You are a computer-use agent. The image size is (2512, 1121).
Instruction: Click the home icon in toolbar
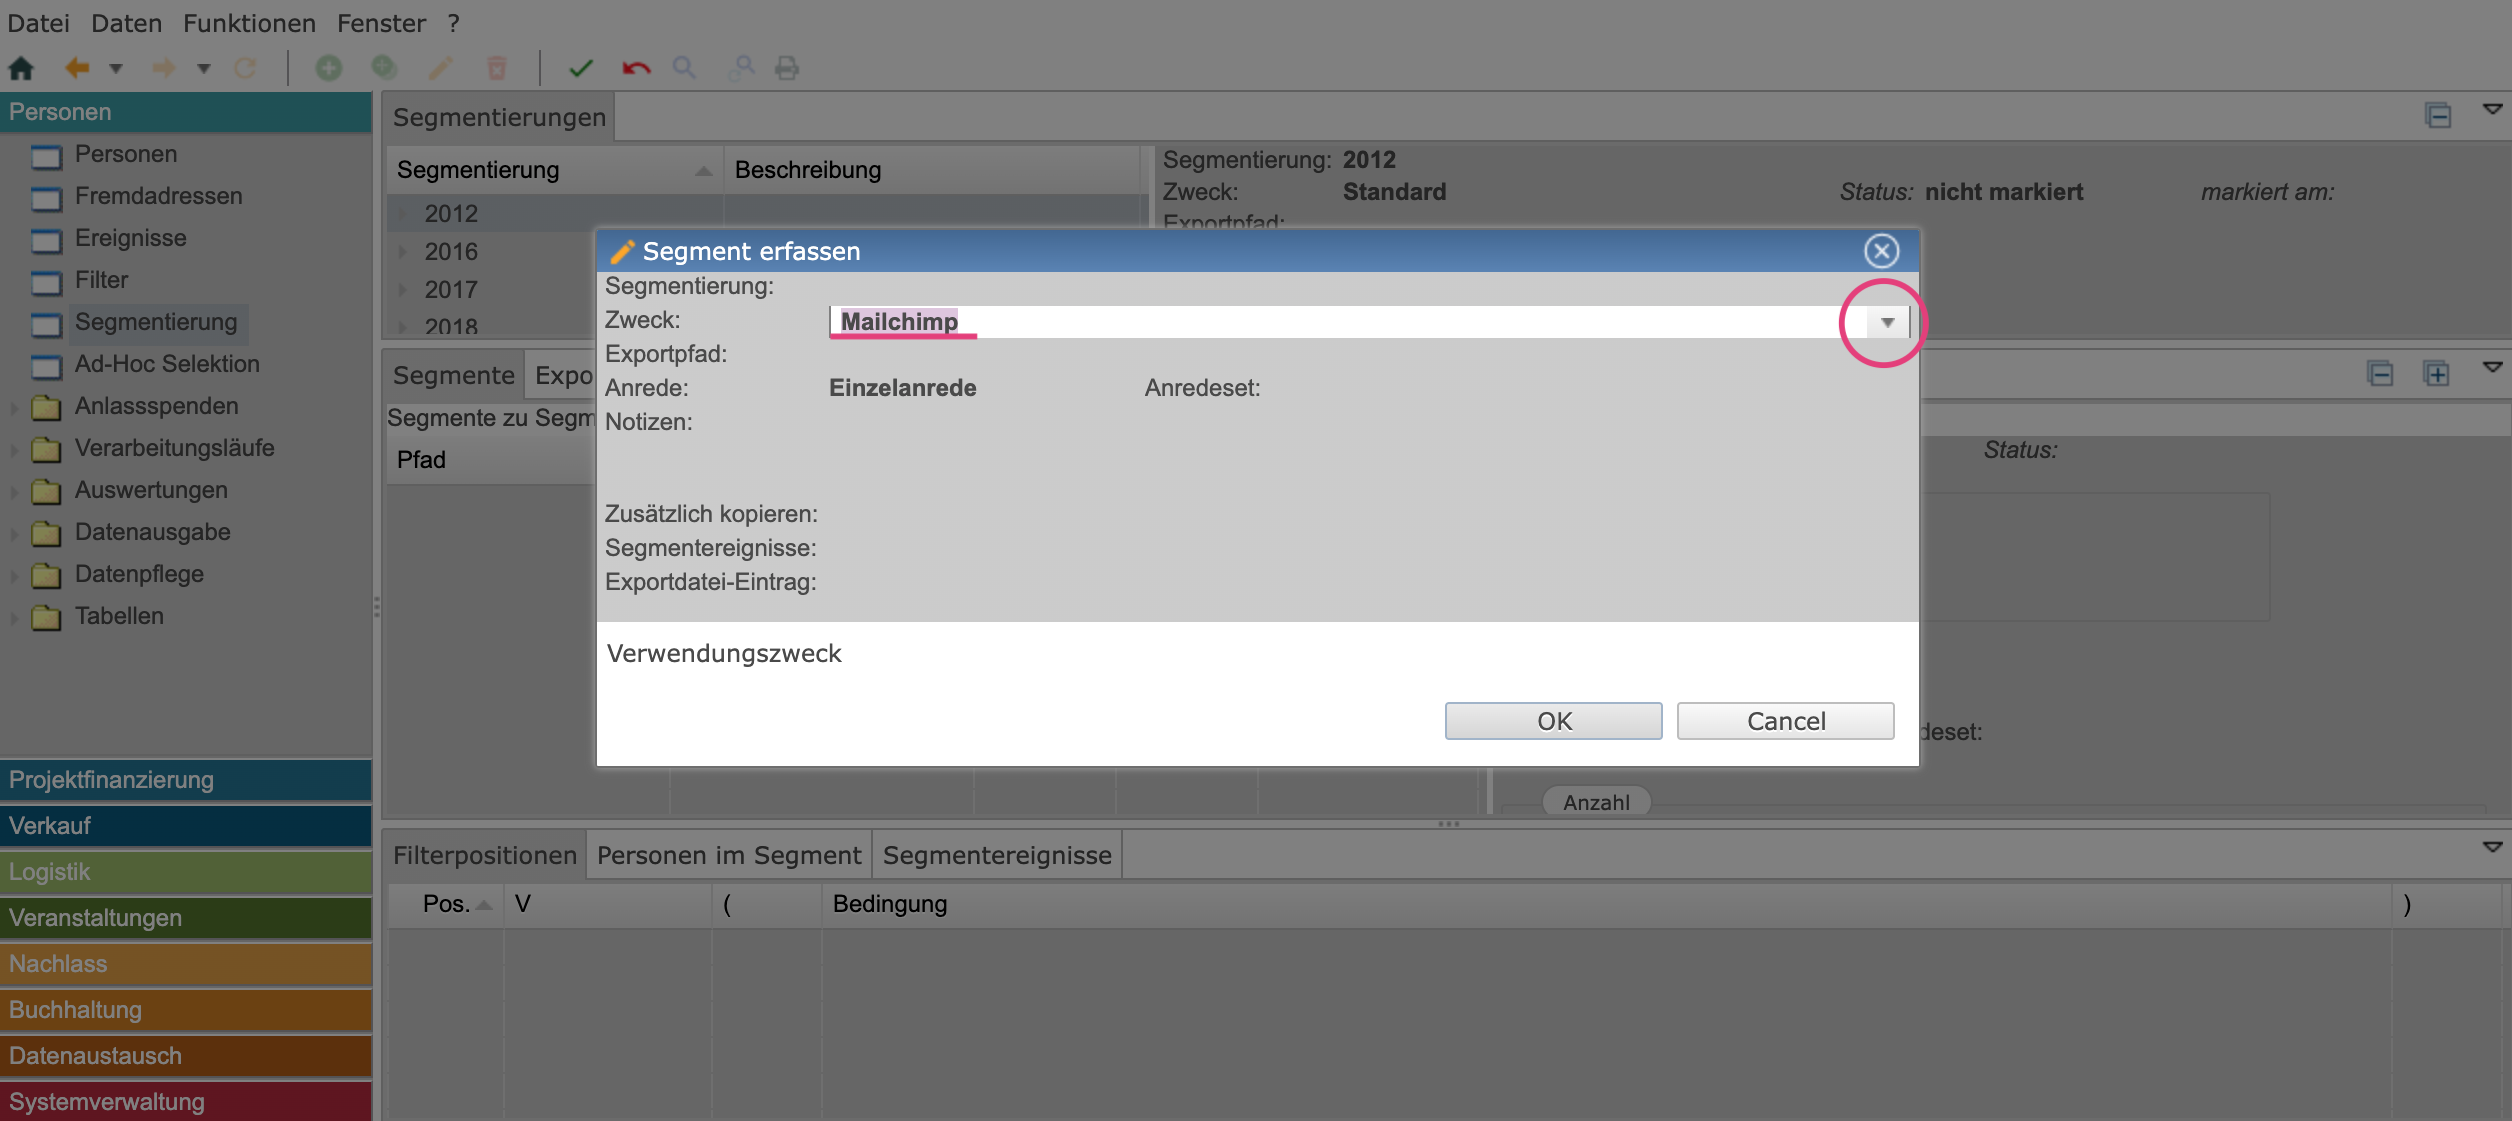tap(21, 68)
